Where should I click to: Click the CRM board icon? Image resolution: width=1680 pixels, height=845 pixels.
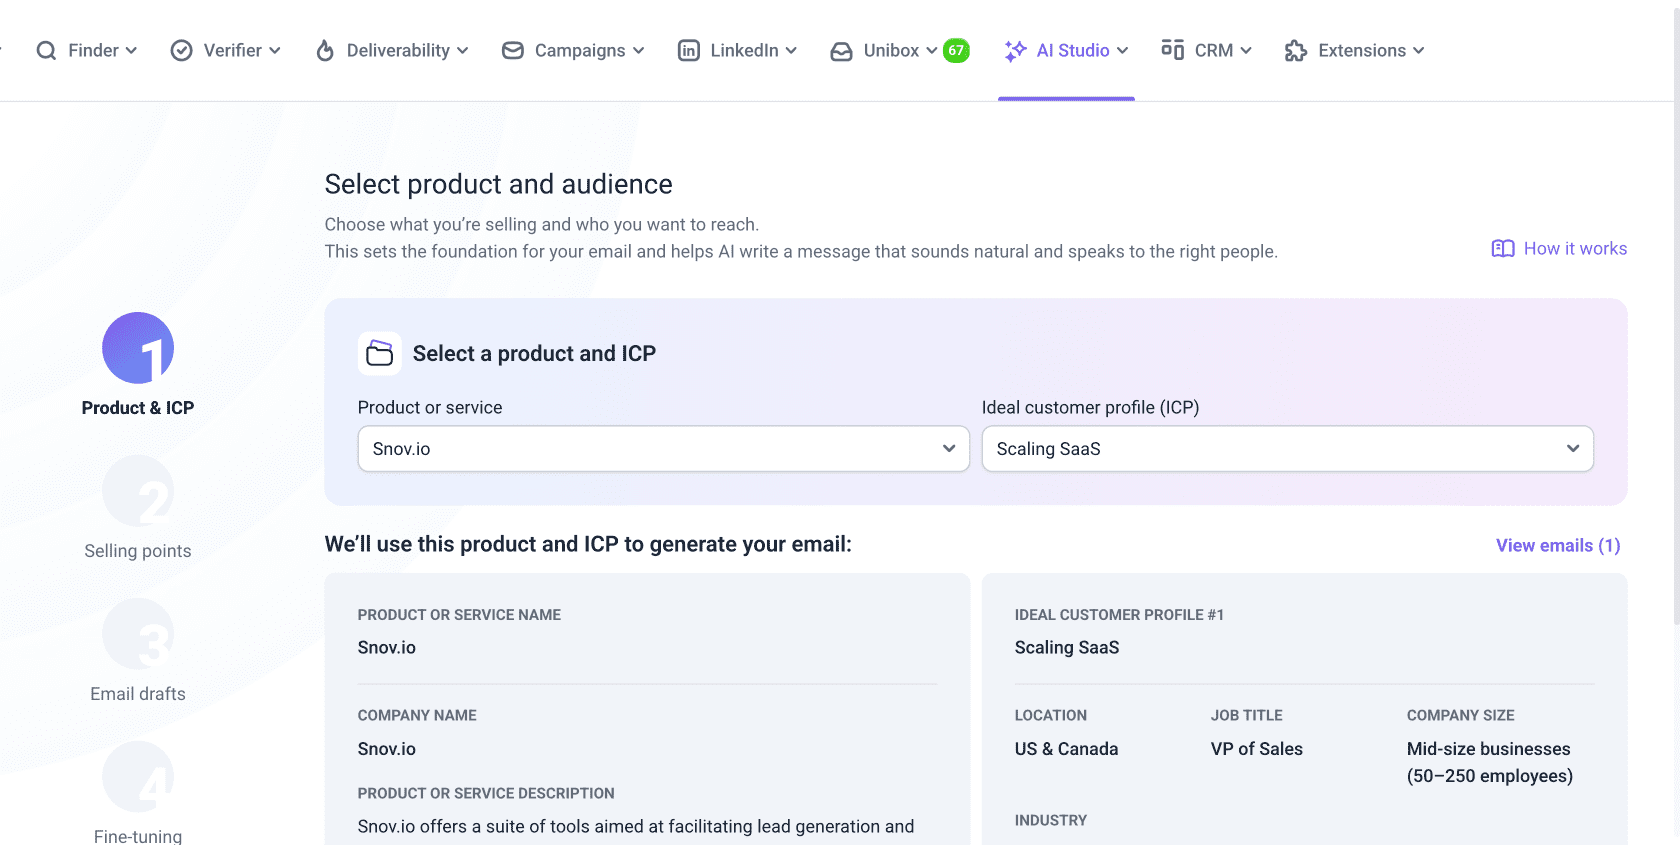[1172, 50]
